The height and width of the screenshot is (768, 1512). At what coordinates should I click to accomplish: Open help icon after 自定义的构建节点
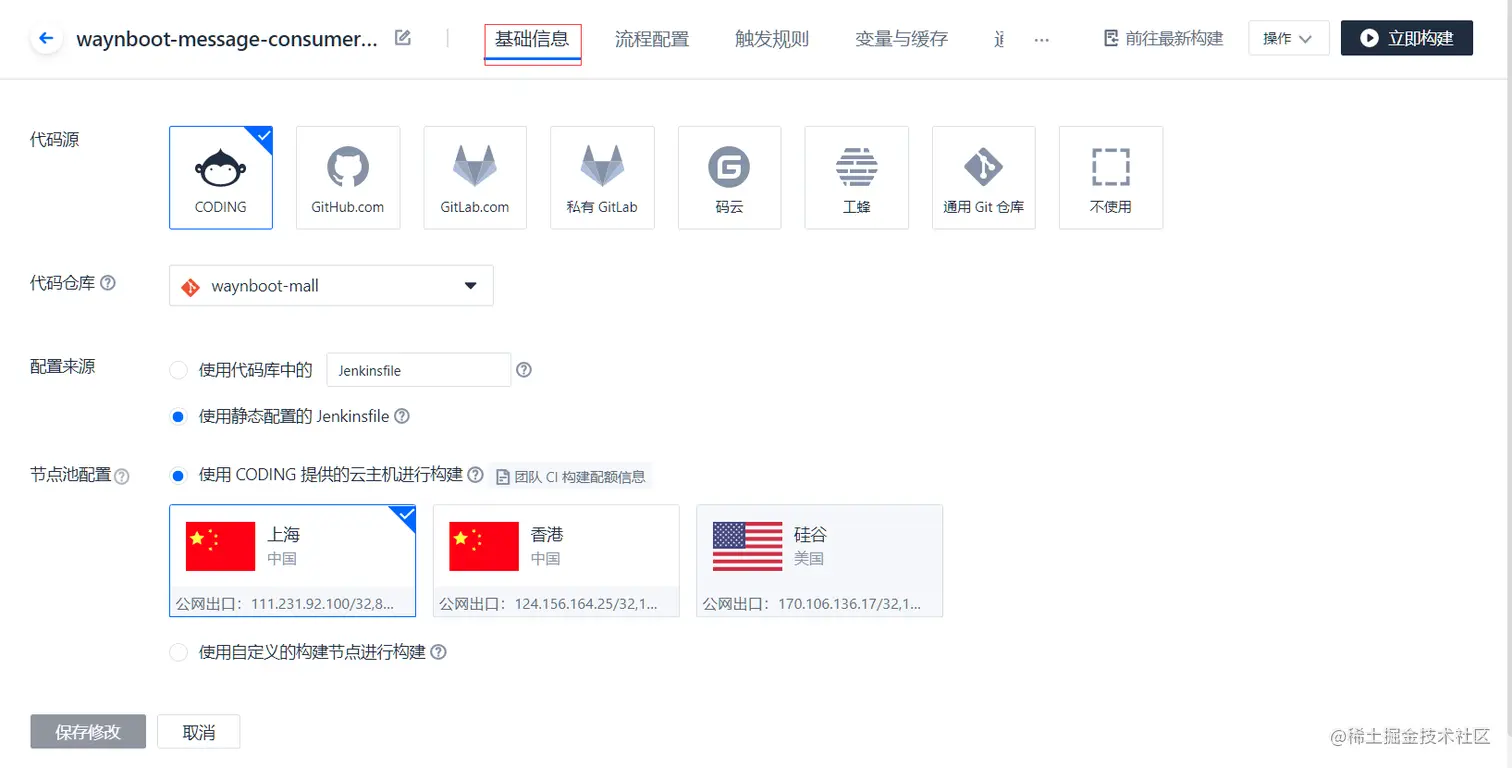pyautogui.click(x=438, y=652)
